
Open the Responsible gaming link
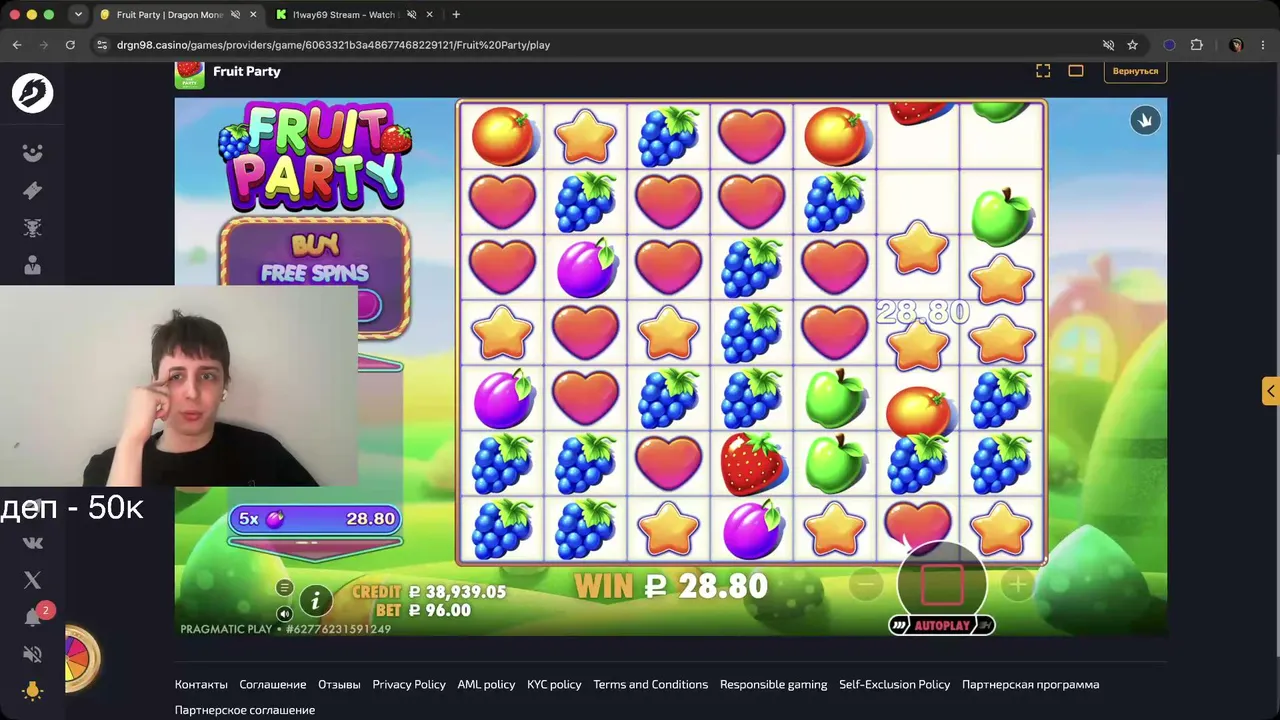point(773,685)
